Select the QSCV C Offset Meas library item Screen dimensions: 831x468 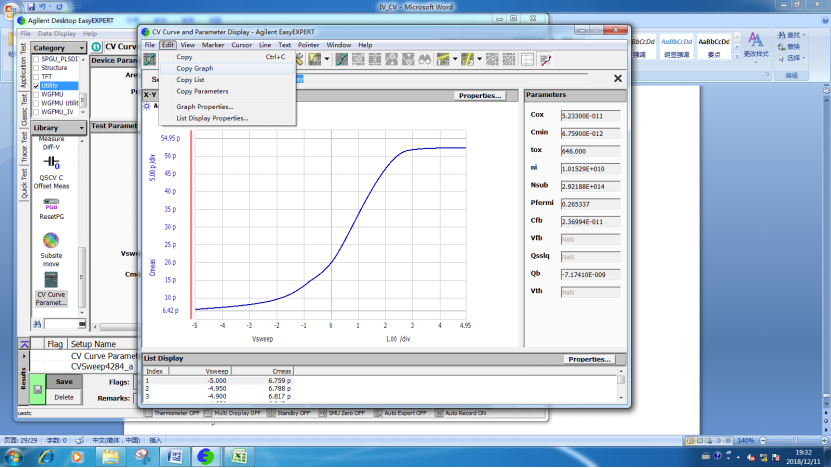[x=51, y=173]
